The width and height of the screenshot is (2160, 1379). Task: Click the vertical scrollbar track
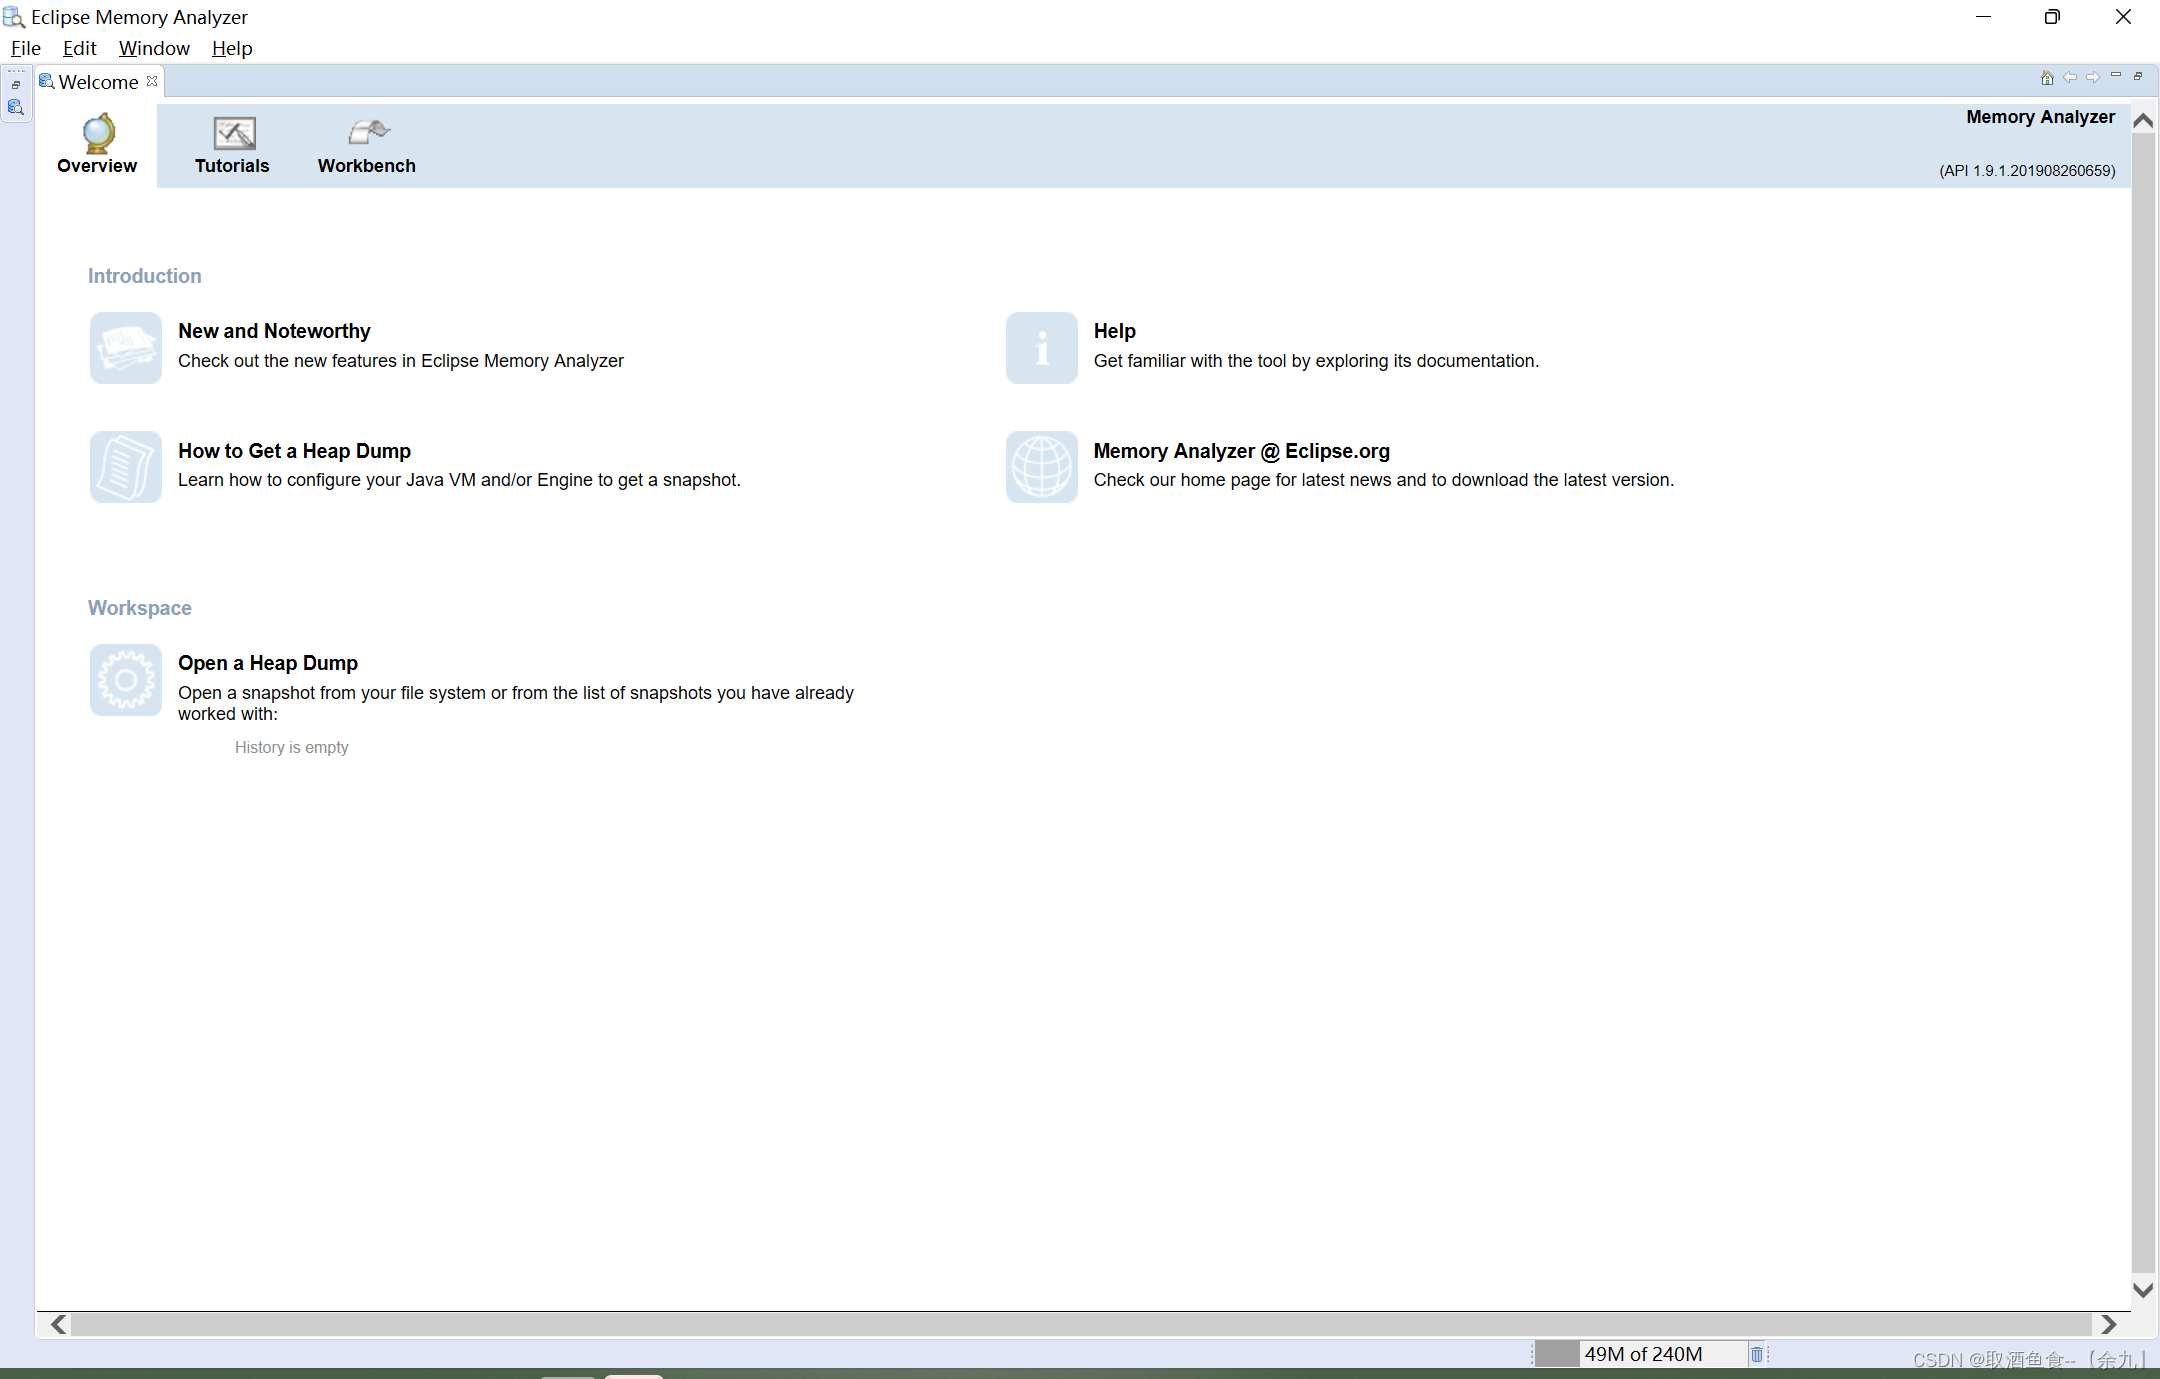point(2143,705)
